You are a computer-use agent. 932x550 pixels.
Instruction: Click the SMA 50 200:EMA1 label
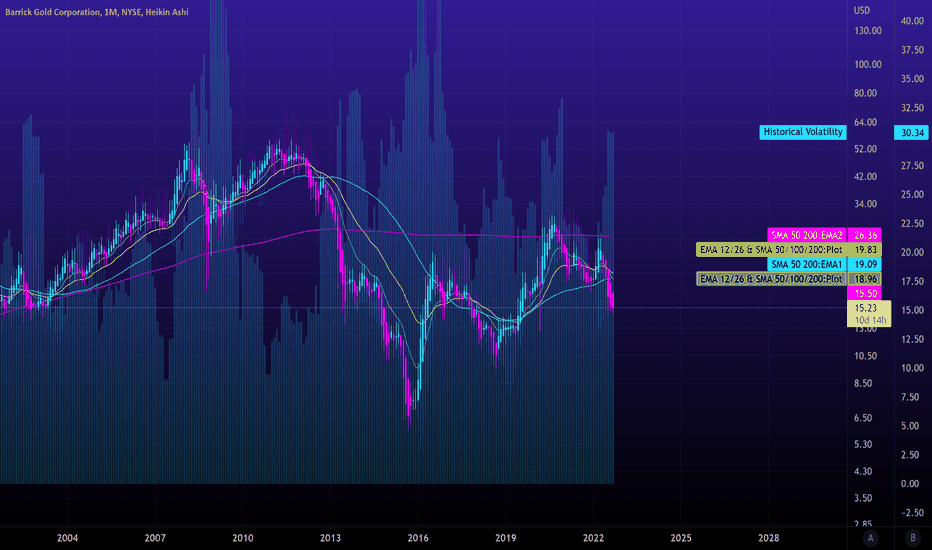(x=807, y=264)
